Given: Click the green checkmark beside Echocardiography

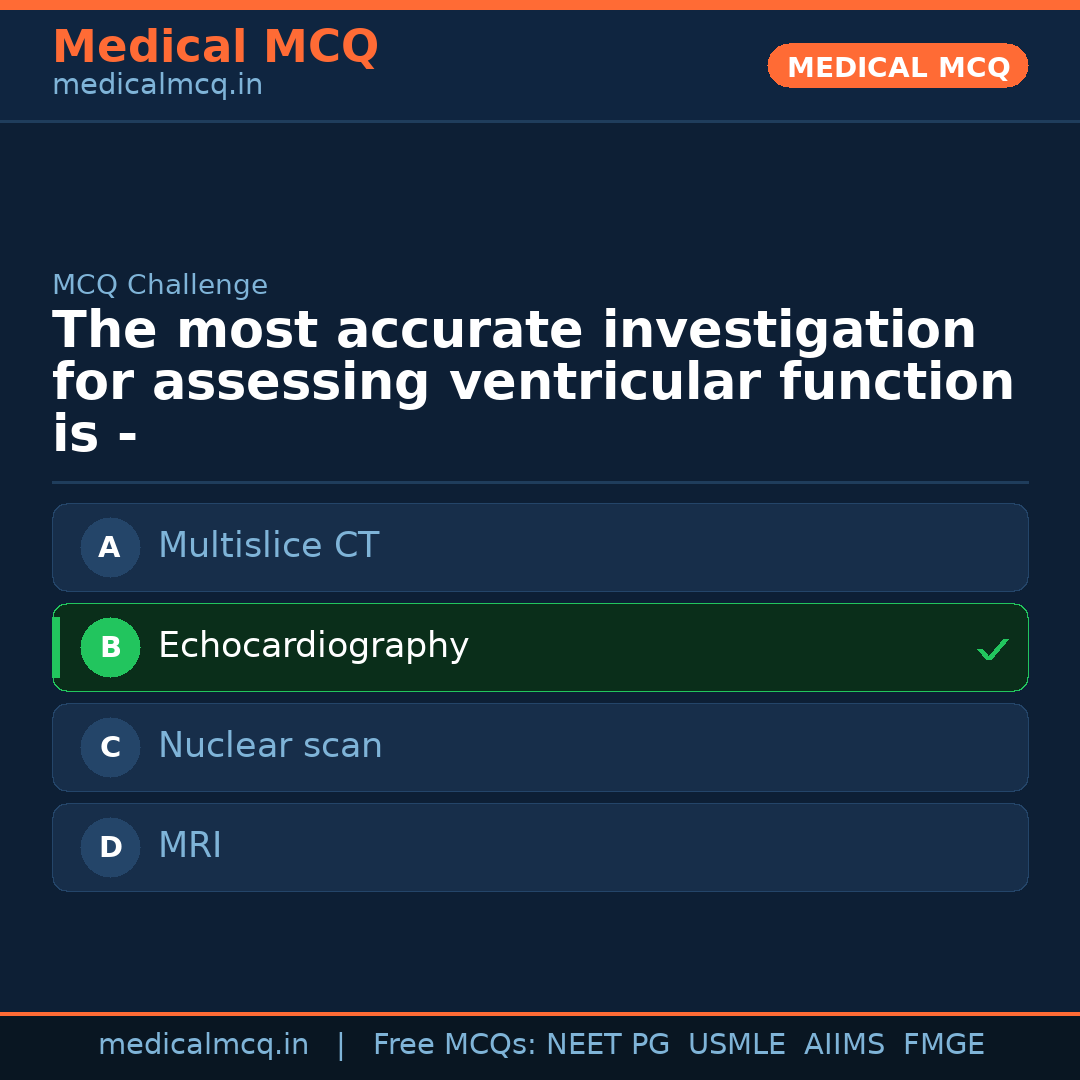Looking at the screenshot, I should (992, 649).
